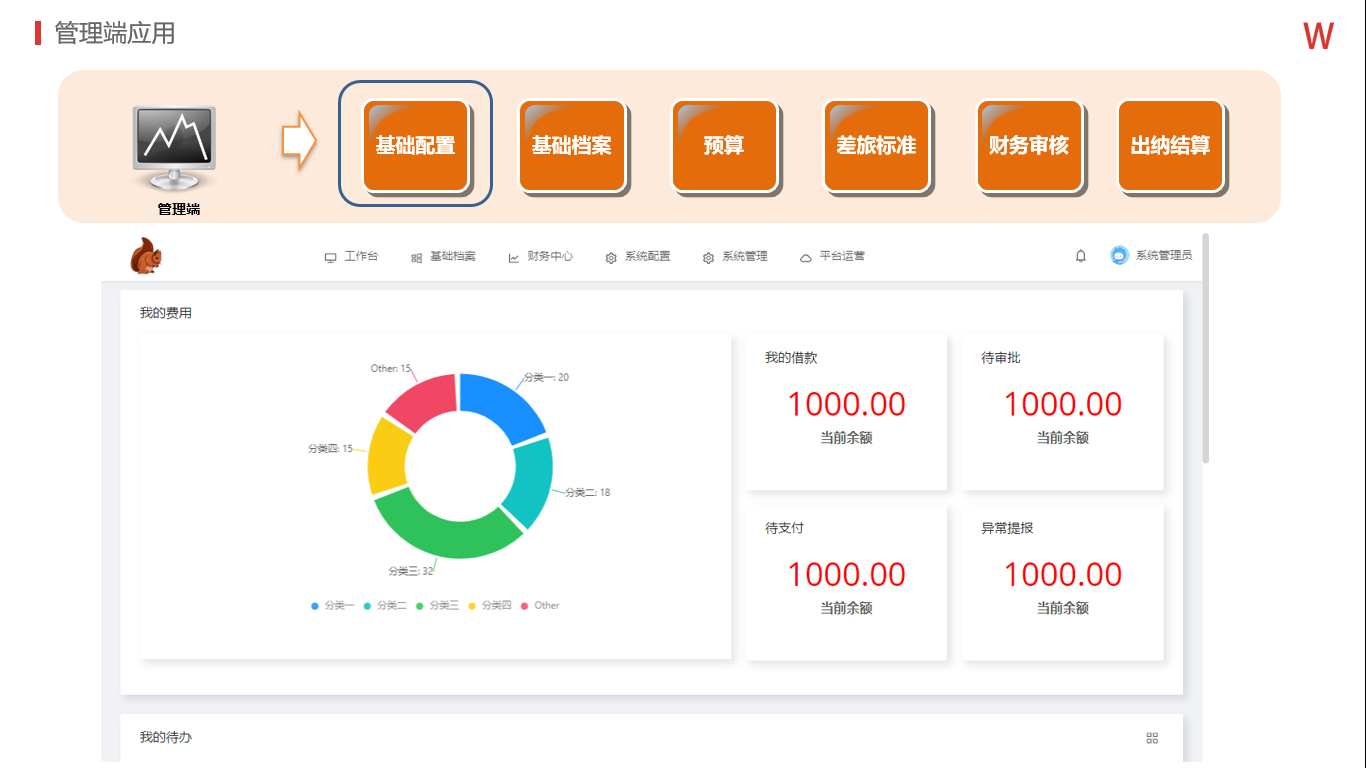Open 系统配置 in the navigation bar
Viewport: 1366px width, 768px height.
[x=638, y=257]
